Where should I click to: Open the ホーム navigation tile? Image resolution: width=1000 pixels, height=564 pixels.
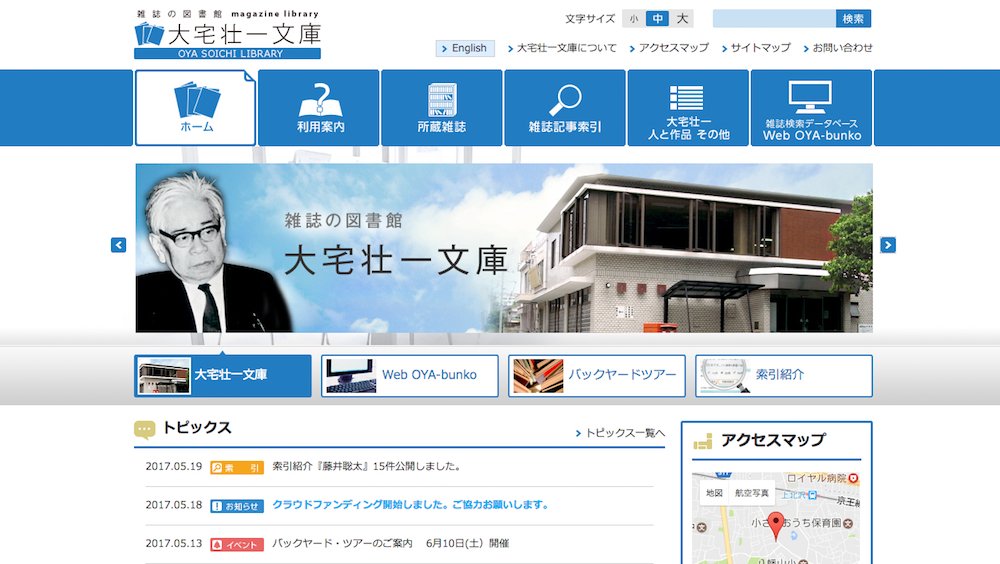pyautogui.click(x=195, y=108)
